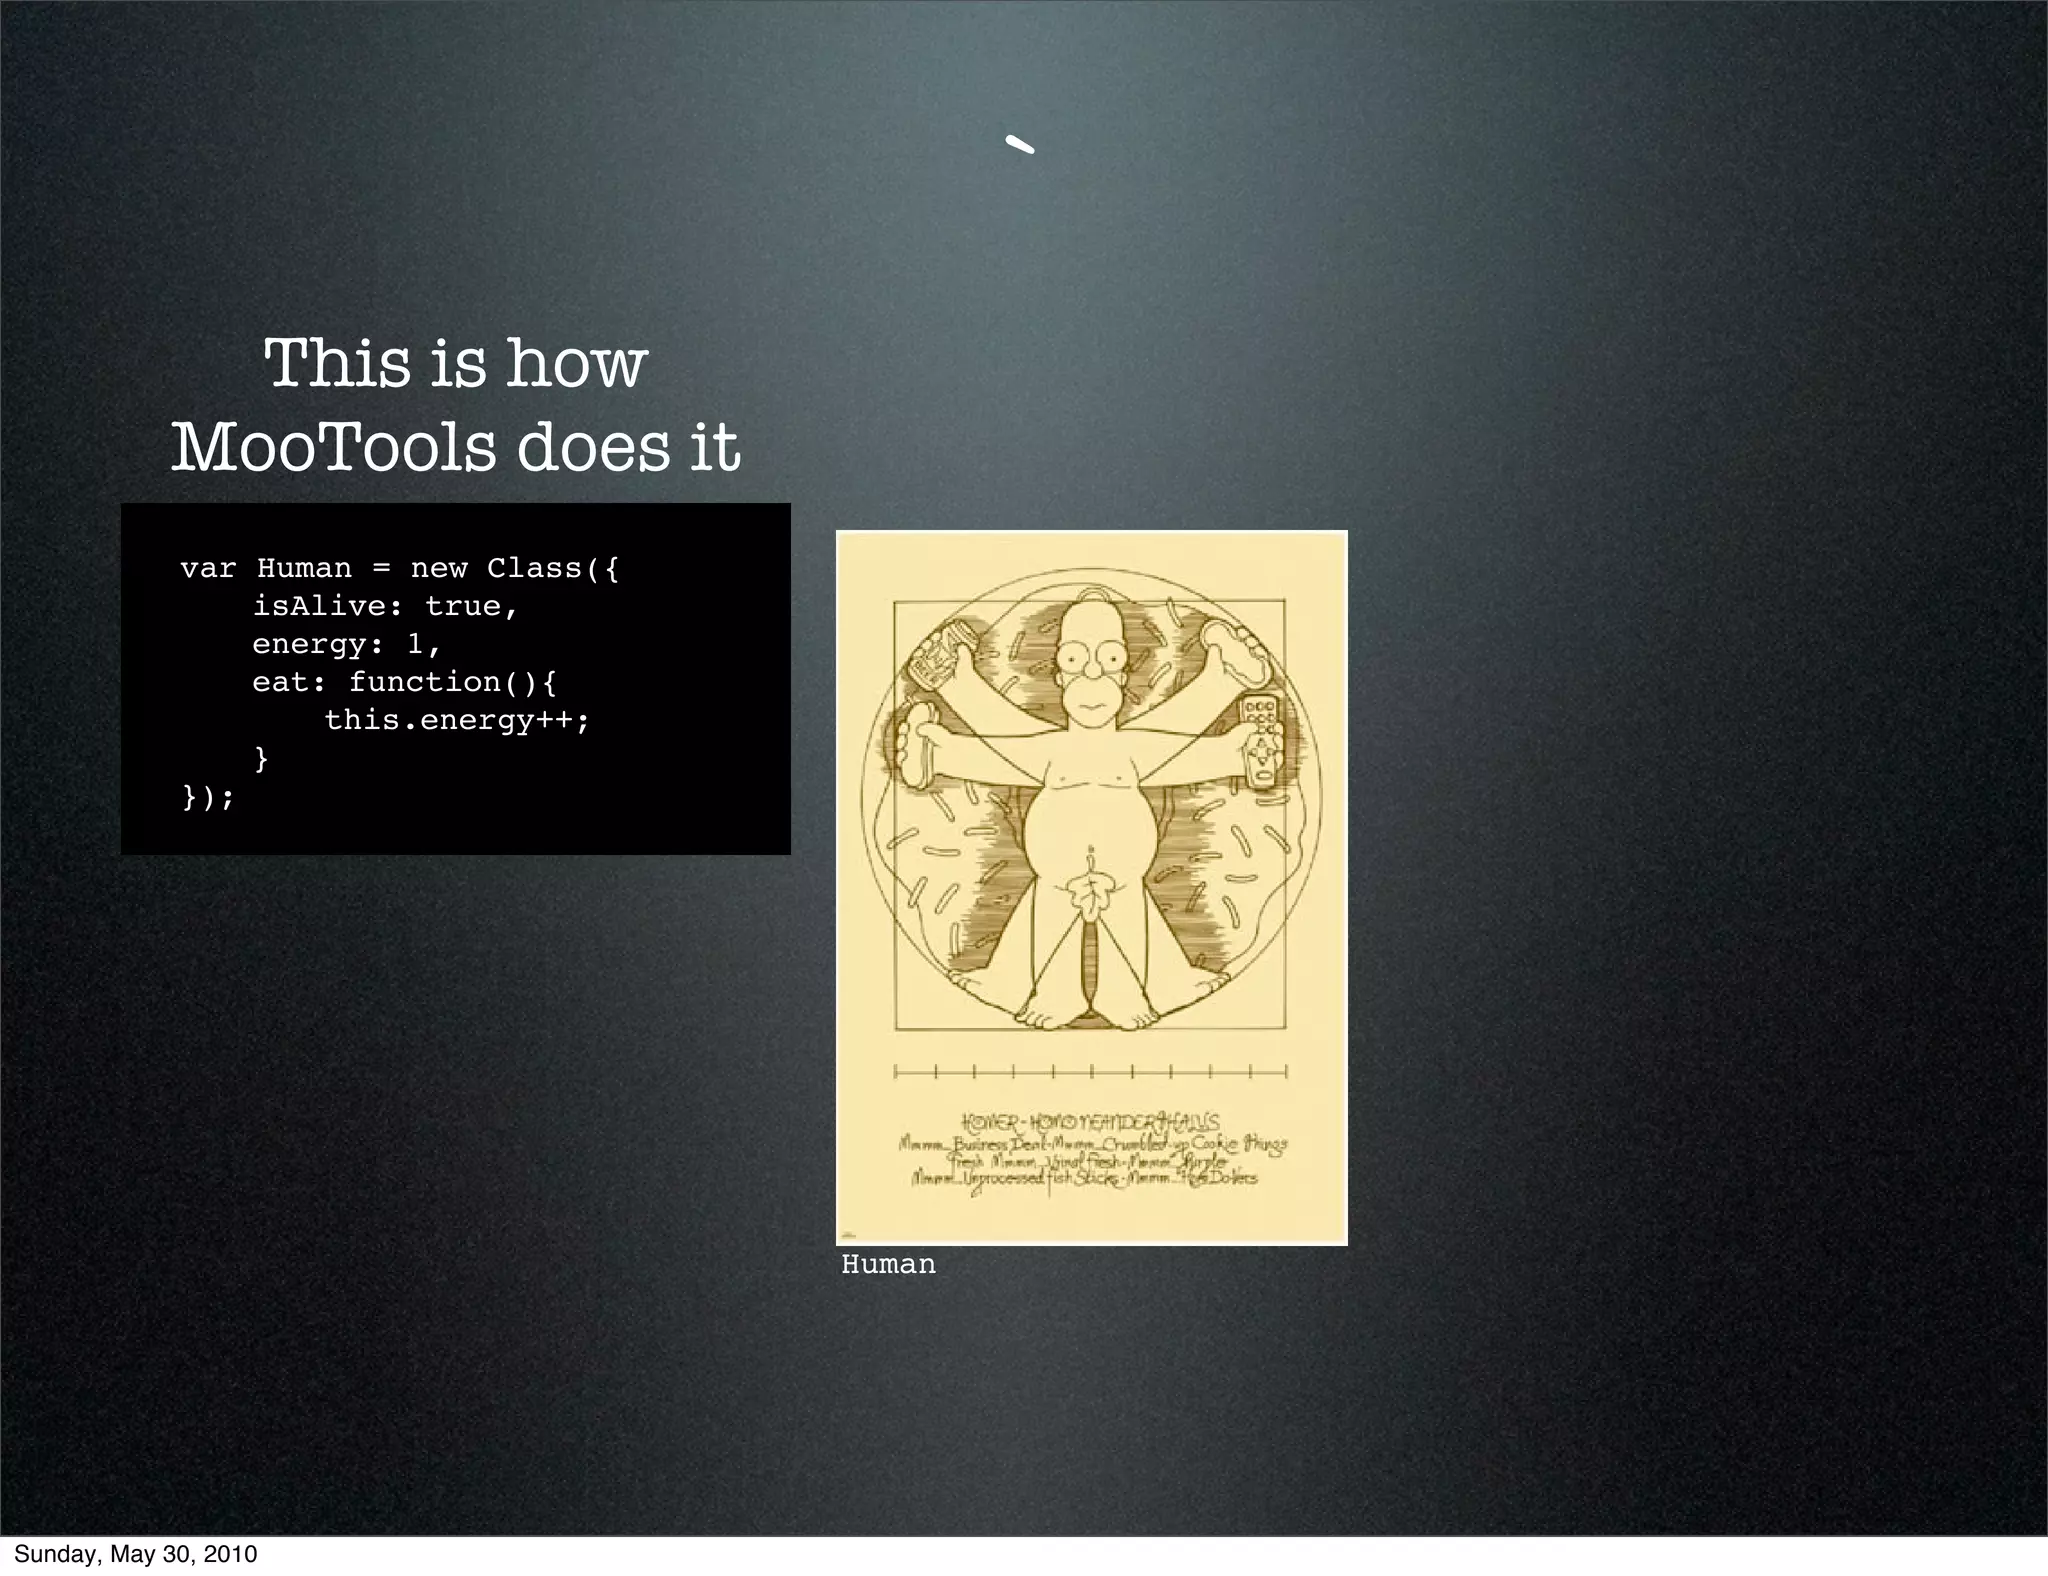
Task: Select the 'eat: function(){' code line
Action: (x=405, y=682)
